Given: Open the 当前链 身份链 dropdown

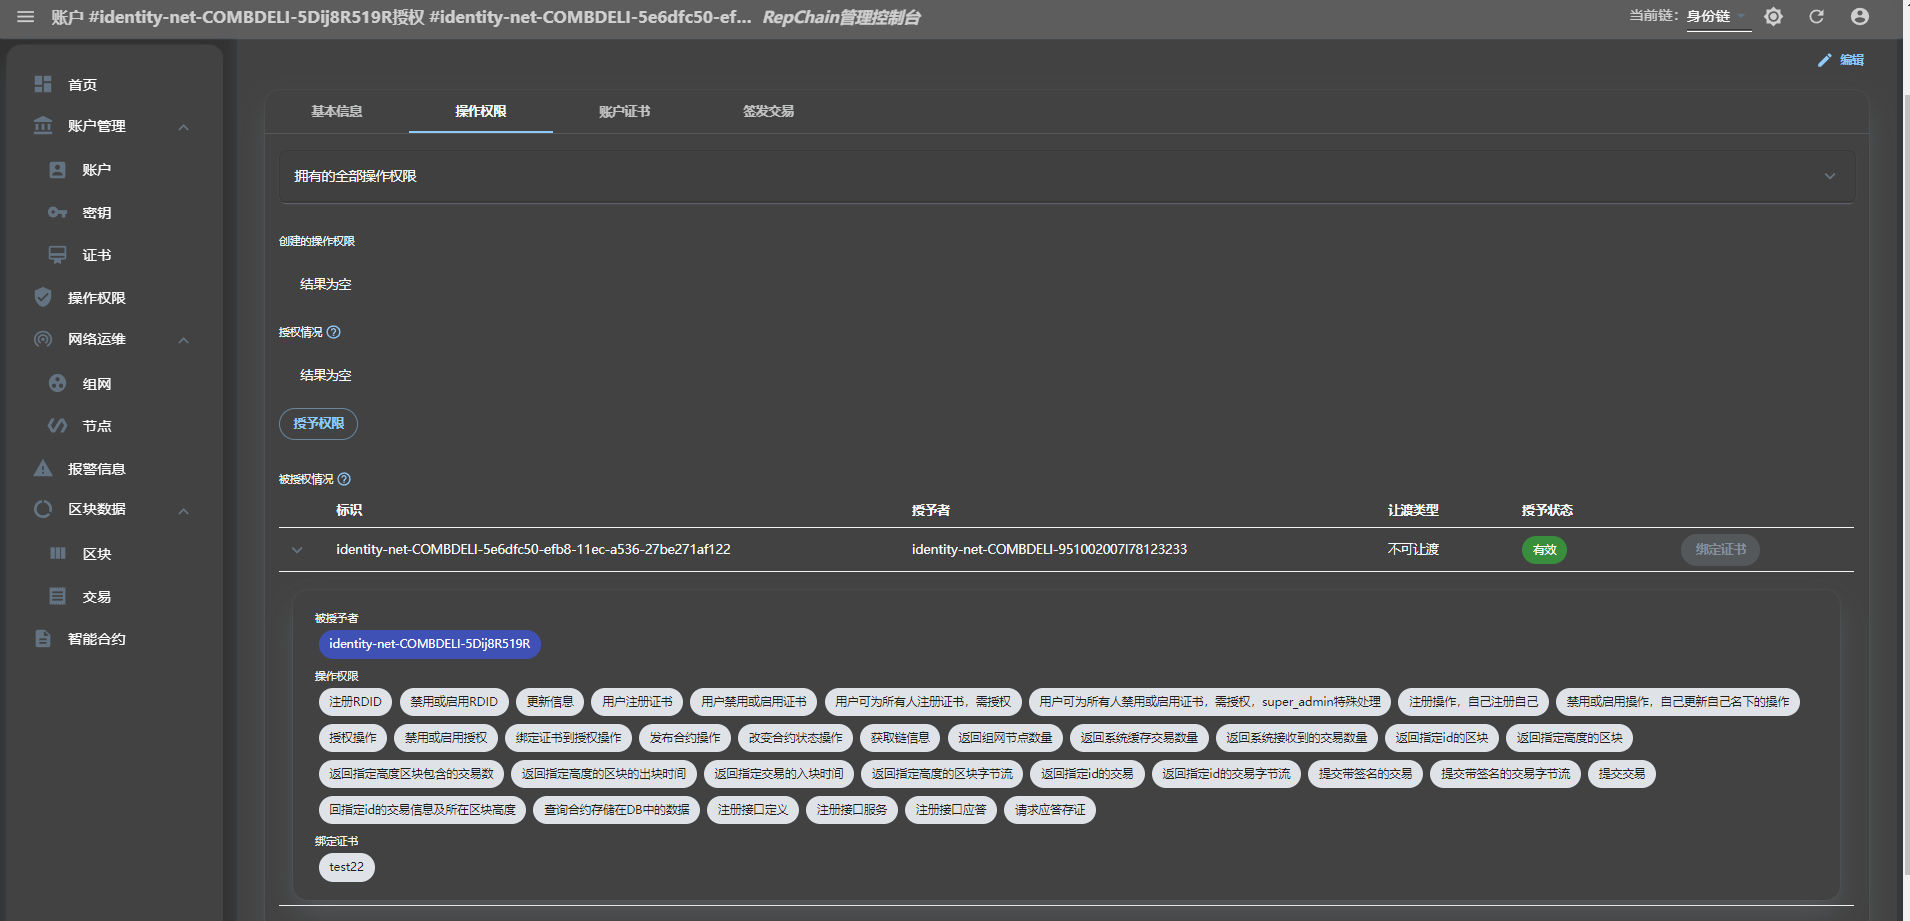Looking at the screenshot, I should pyautogui.click(x=1719, y=17).
